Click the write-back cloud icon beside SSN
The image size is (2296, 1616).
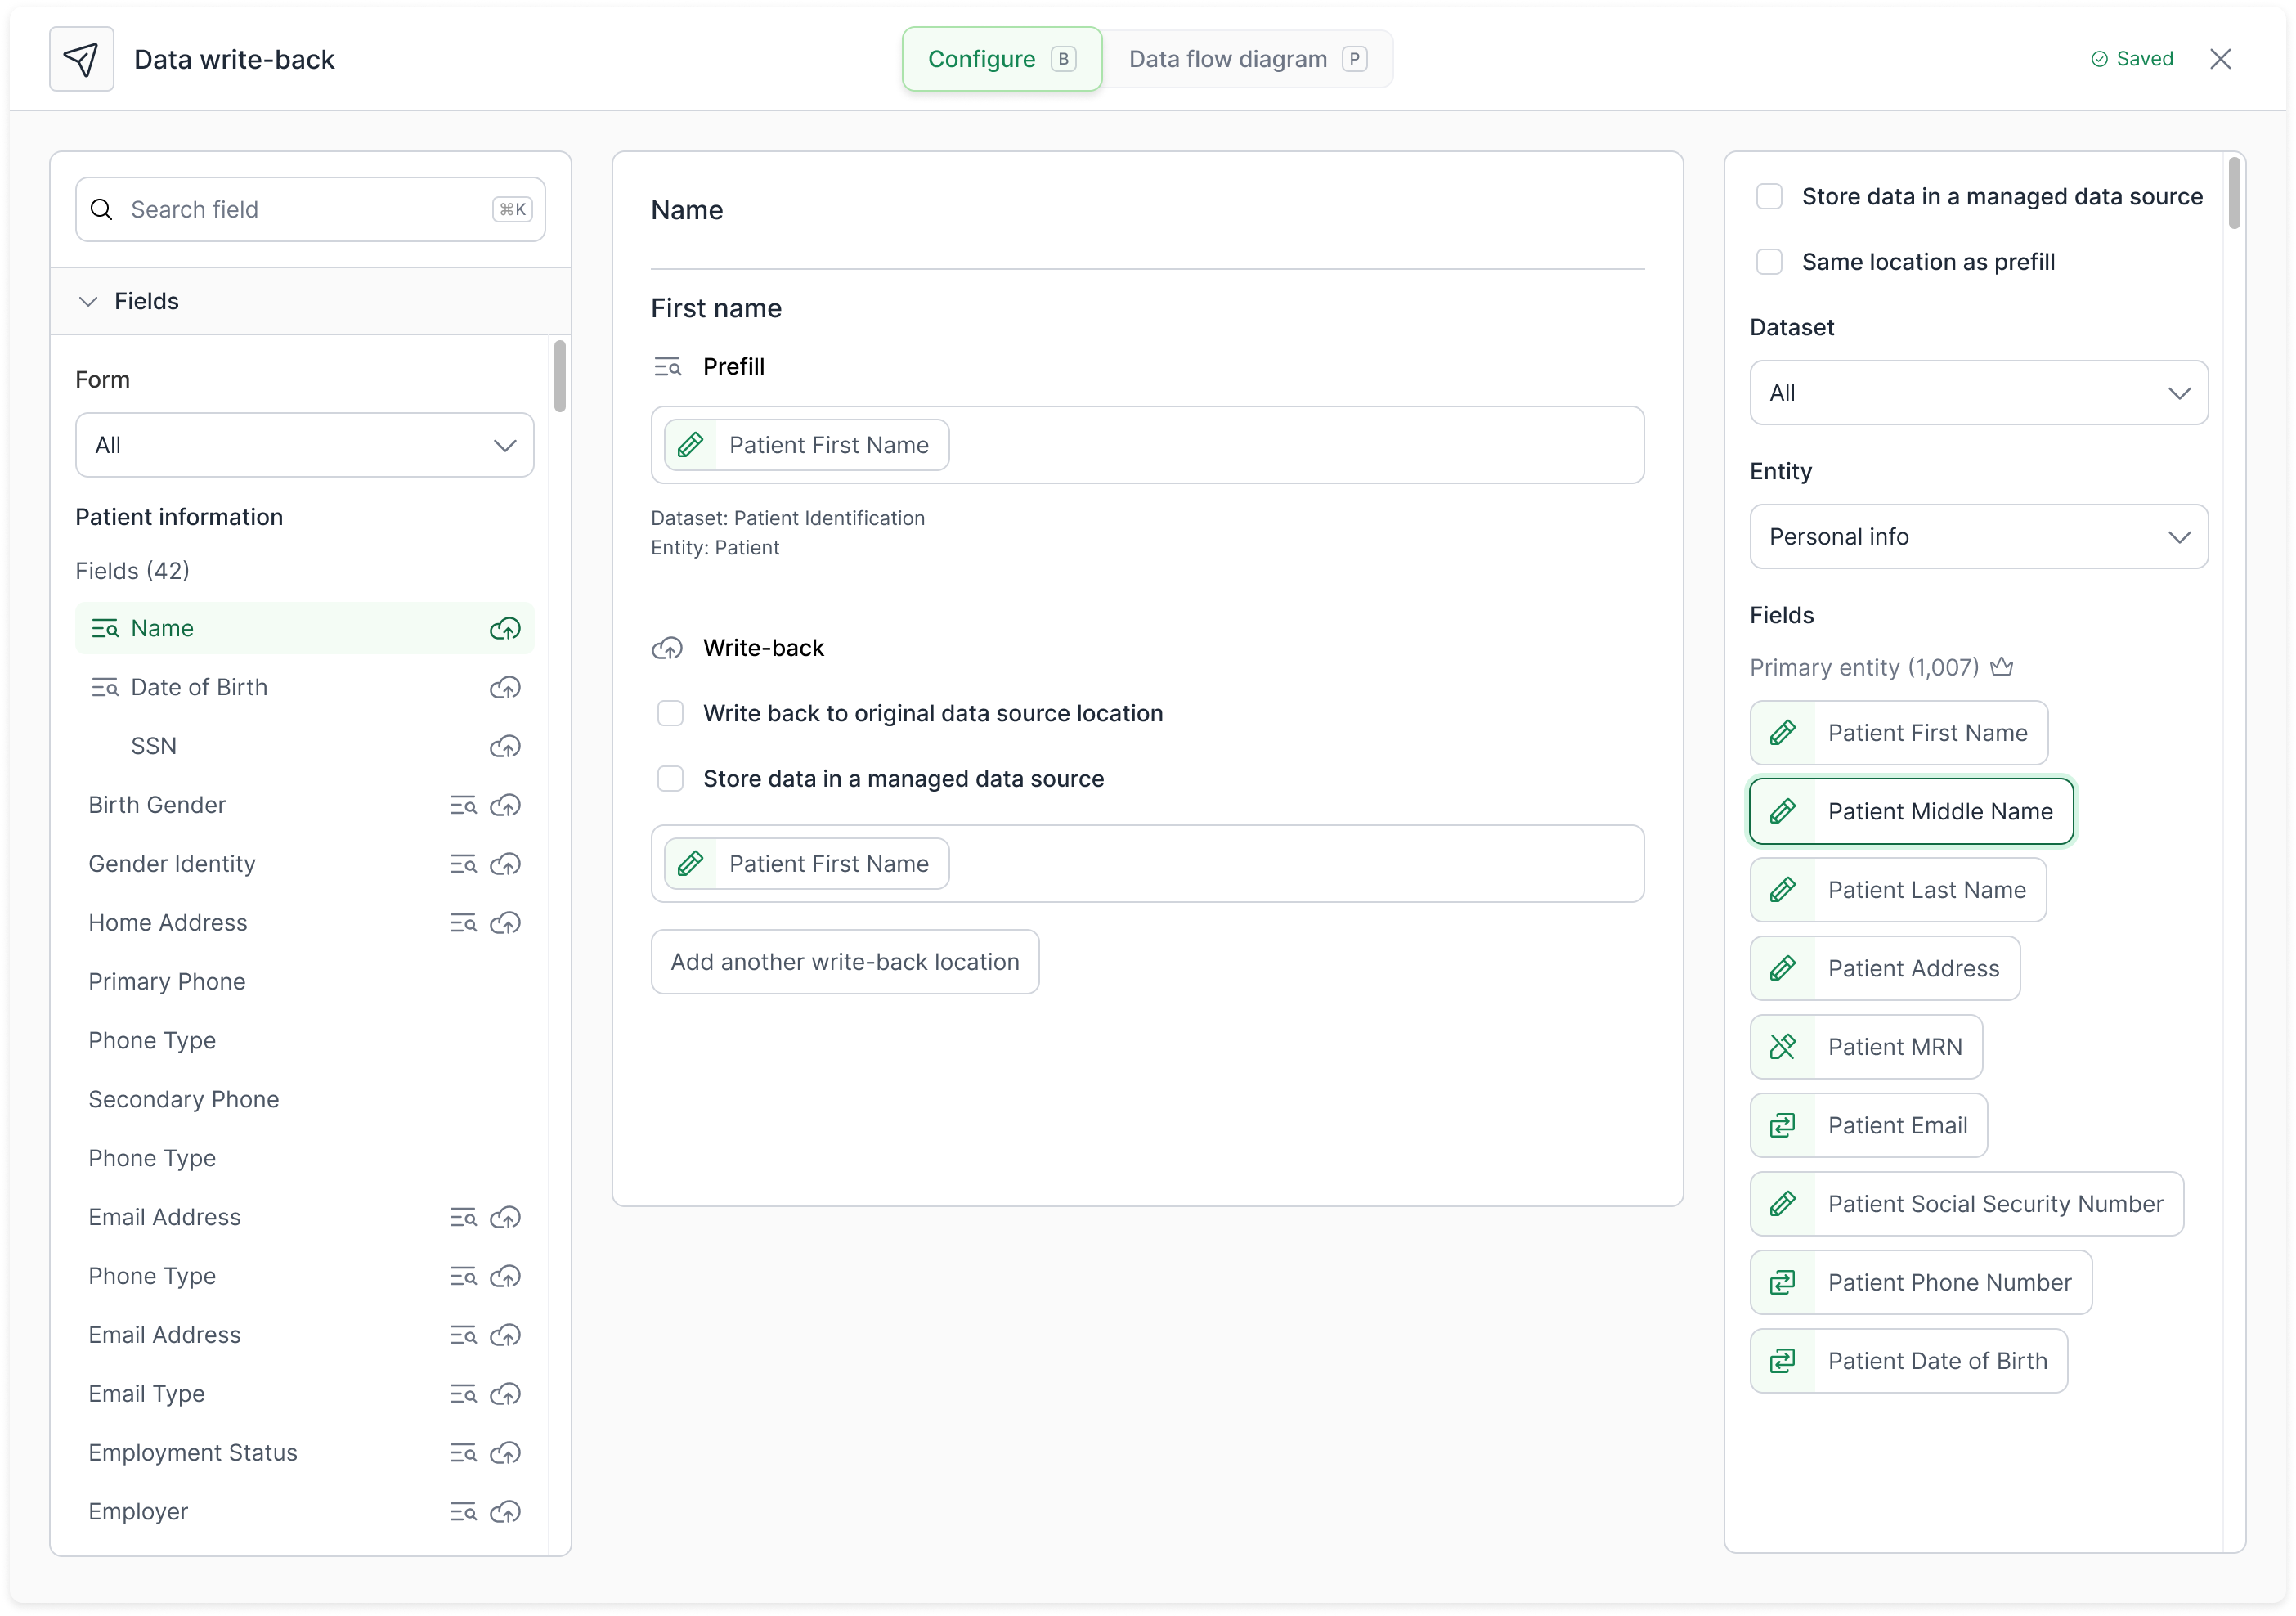point(506,745)
